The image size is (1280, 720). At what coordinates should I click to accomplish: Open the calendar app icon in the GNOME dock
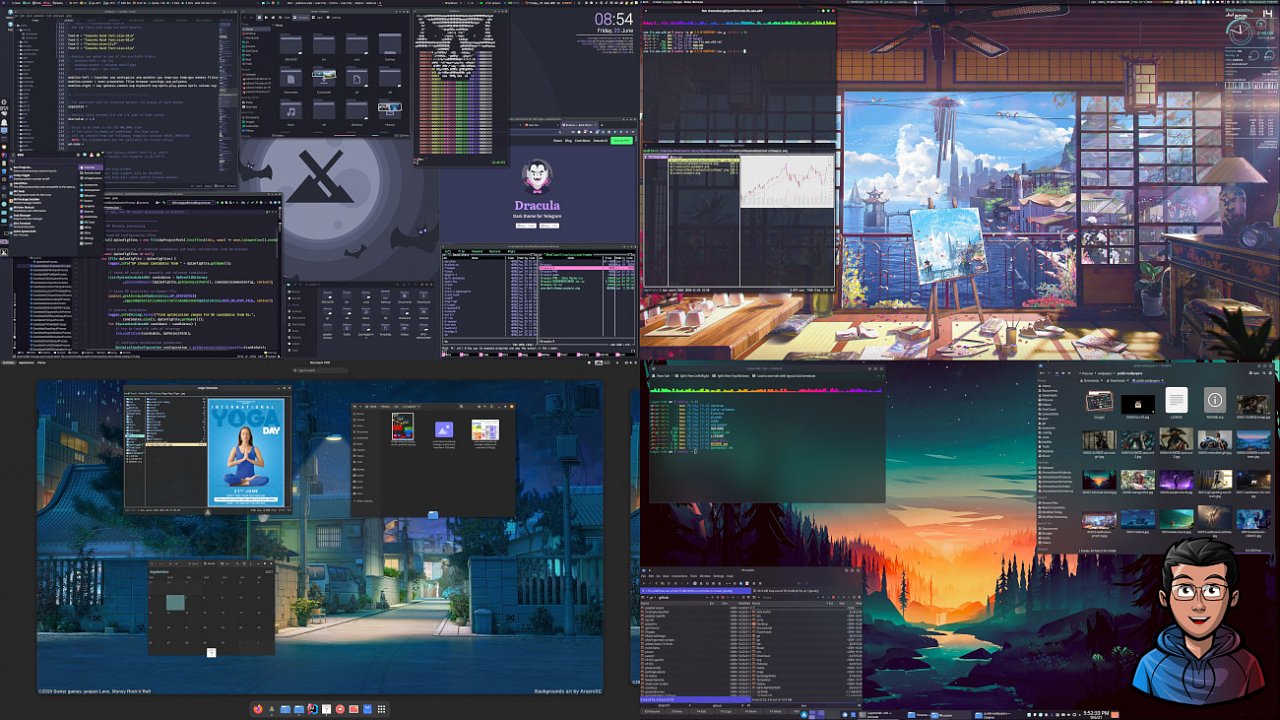pyautogui.click(x=326, y=709)
